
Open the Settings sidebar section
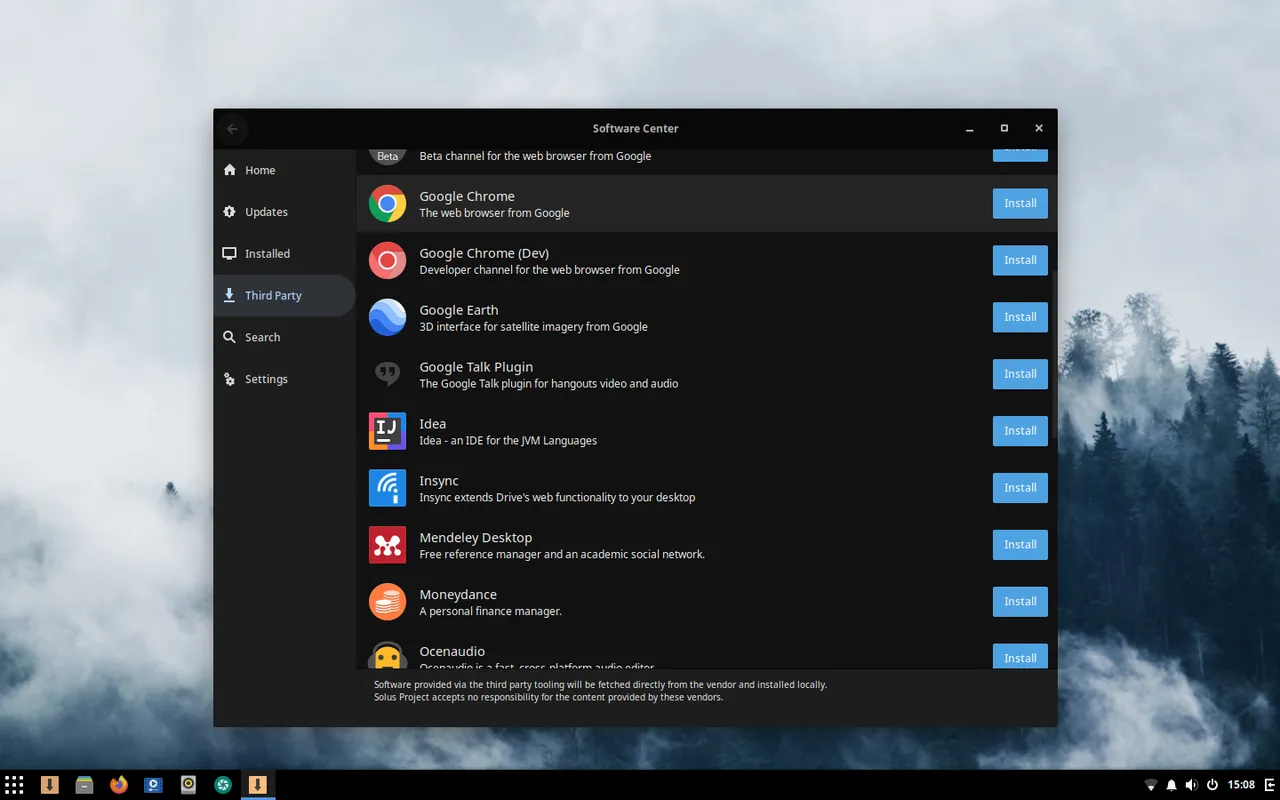tap(284, 380)
